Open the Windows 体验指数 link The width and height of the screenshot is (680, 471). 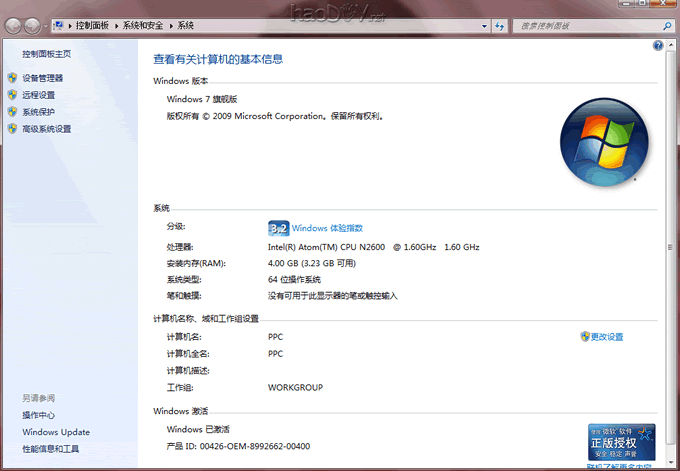327,228
